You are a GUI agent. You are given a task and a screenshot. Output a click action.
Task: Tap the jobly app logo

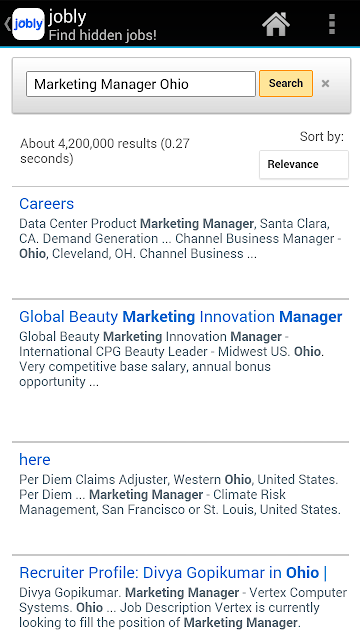tap(28, 24)
